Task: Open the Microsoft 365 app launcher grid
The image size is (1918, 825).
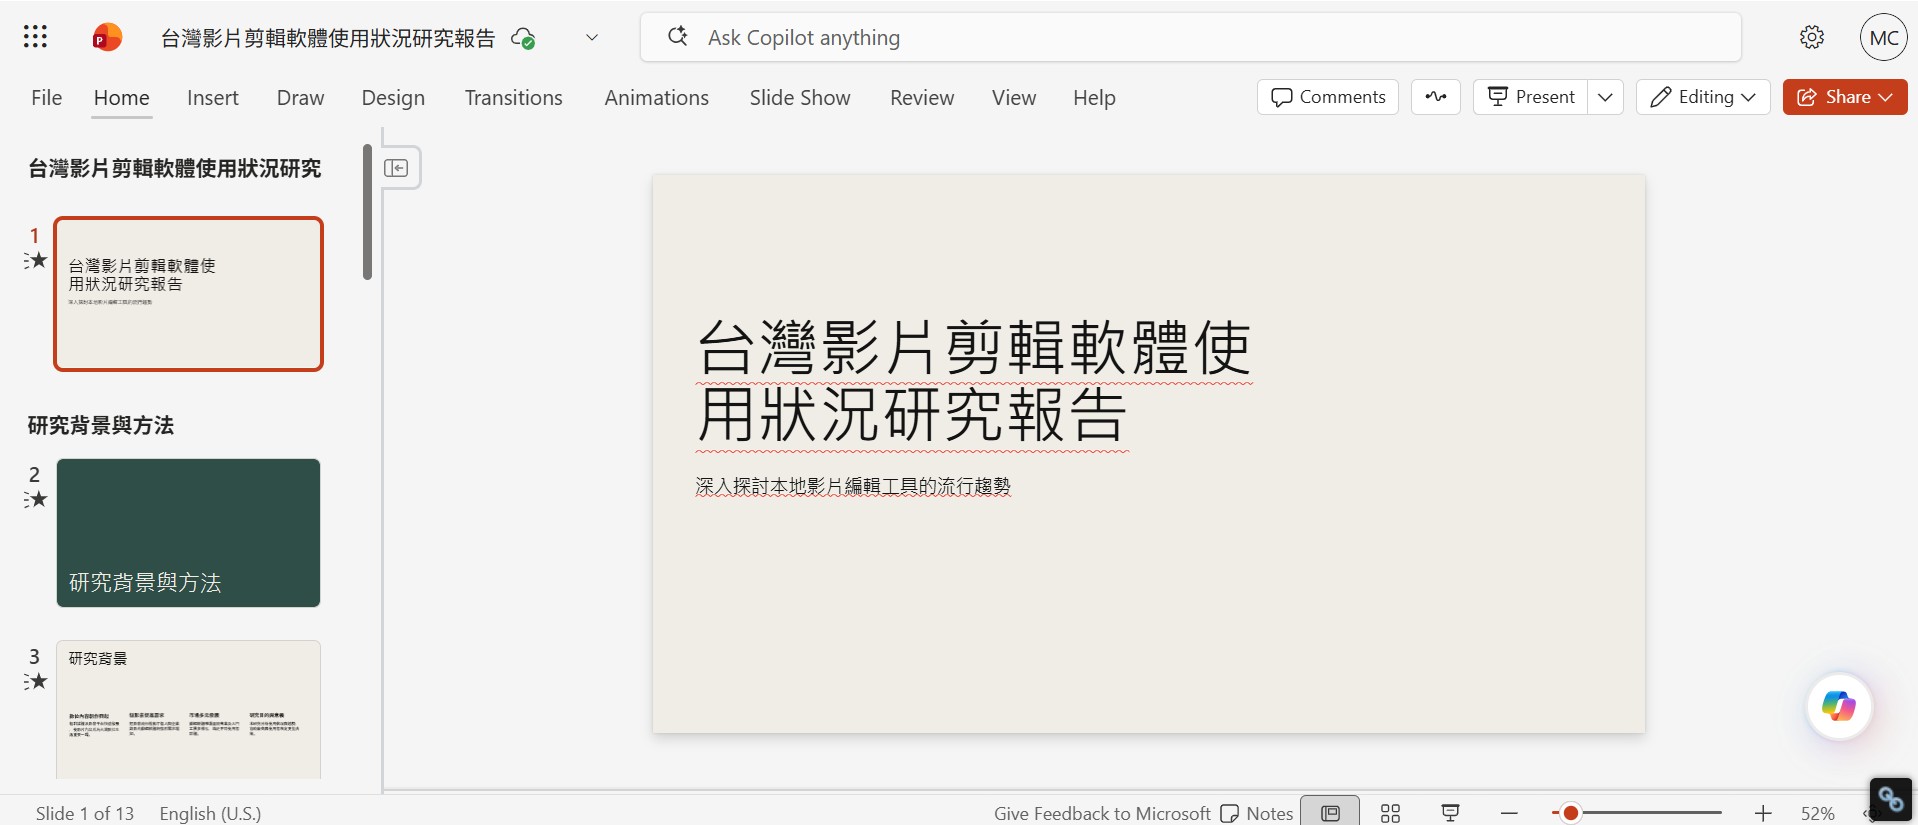Action: [x=35, y=37]
